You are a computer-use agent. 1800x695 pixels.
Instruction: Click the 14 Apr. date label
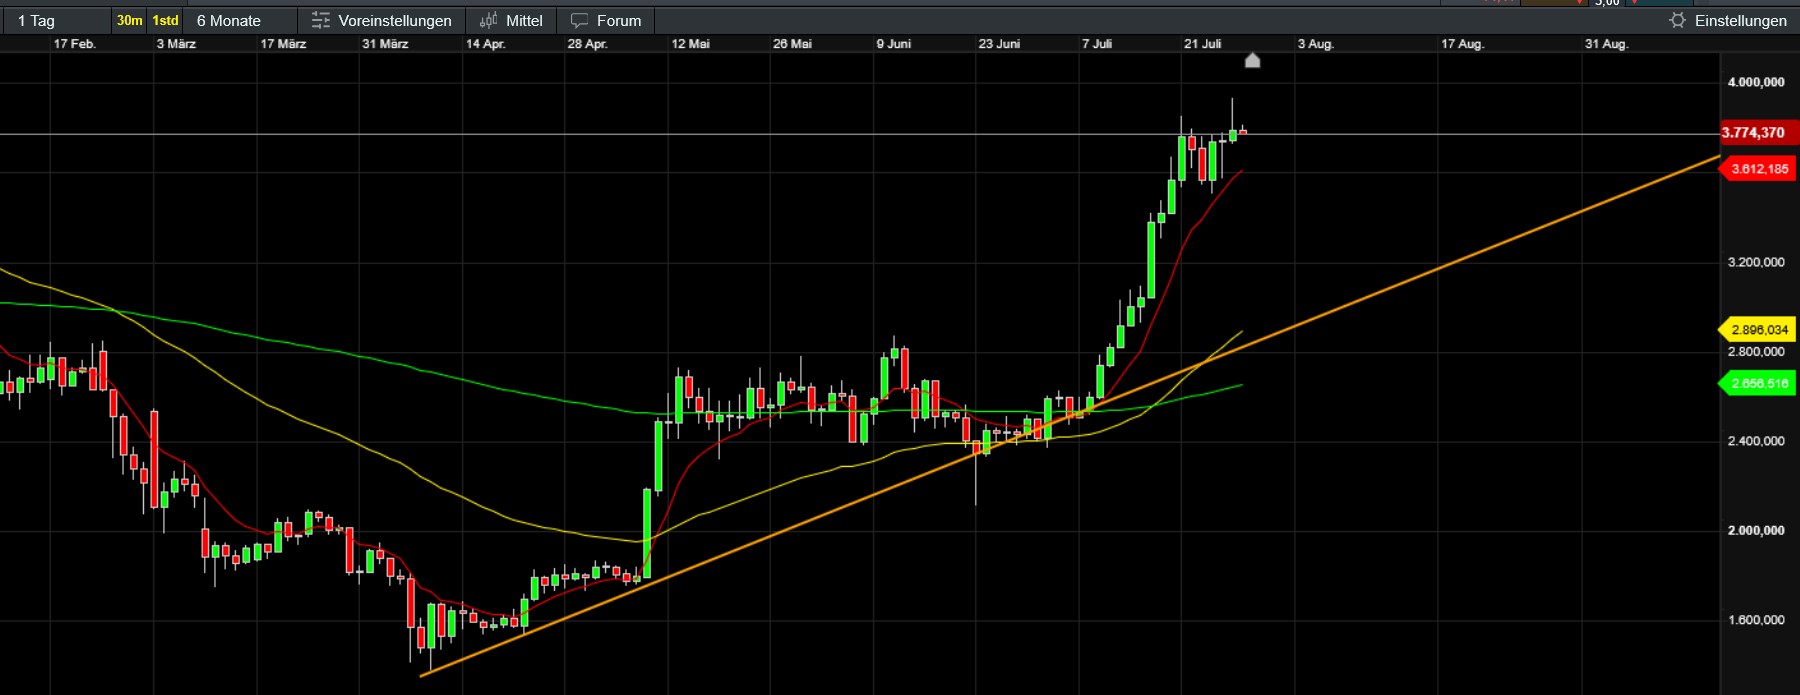[486, 44]
